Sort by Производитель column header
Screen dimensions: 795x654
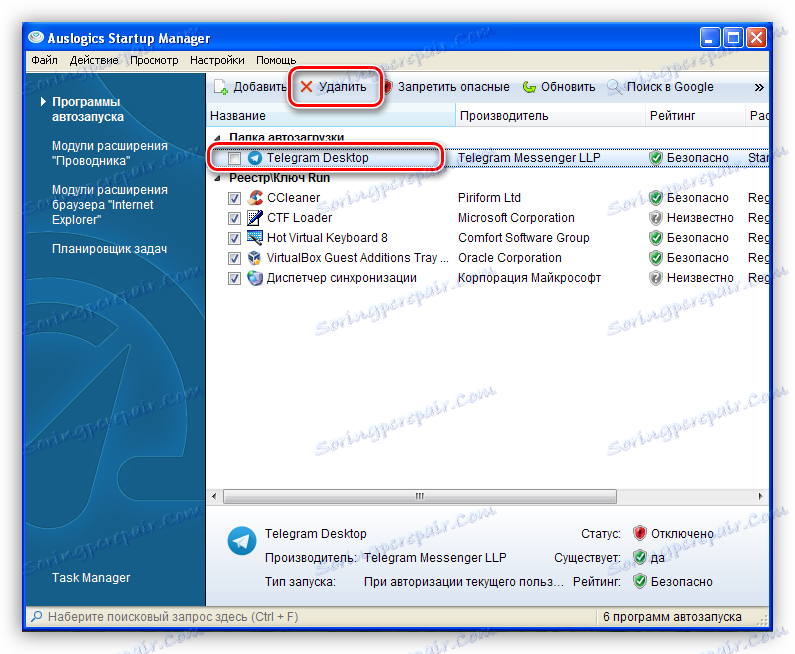coord(550,116)
